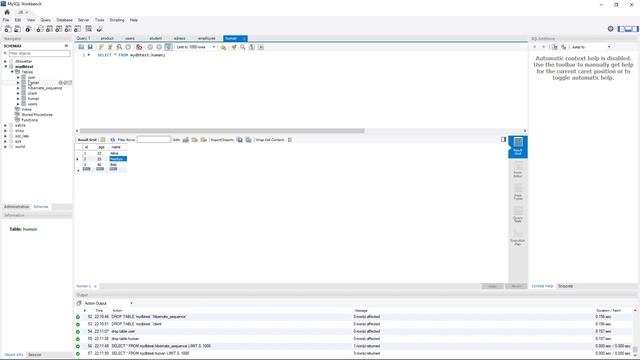Open the Query Stats side panel
This screenshot has width=640, height=360.
(518, 214)
